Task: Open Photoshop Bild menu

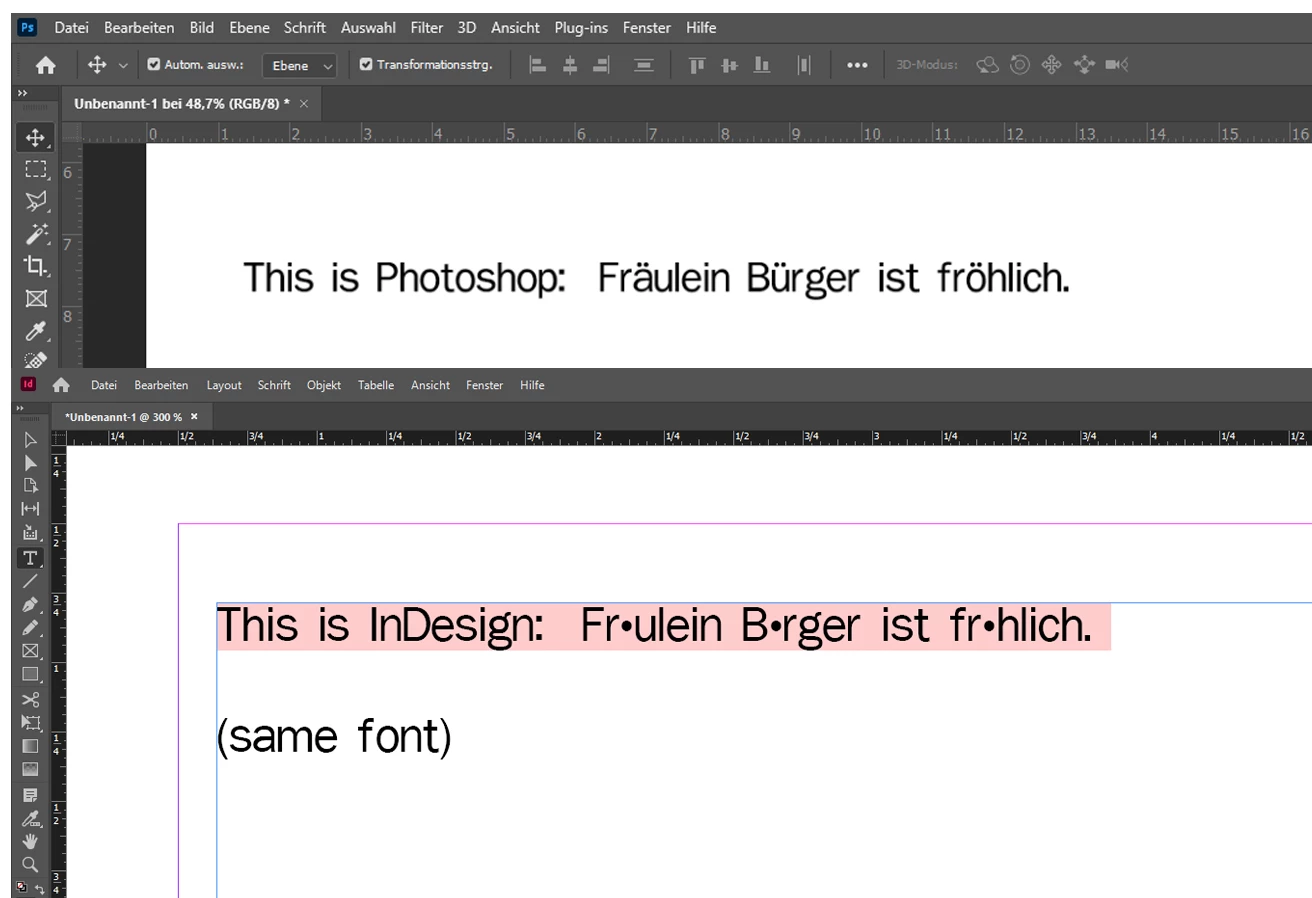Action: 202,28
